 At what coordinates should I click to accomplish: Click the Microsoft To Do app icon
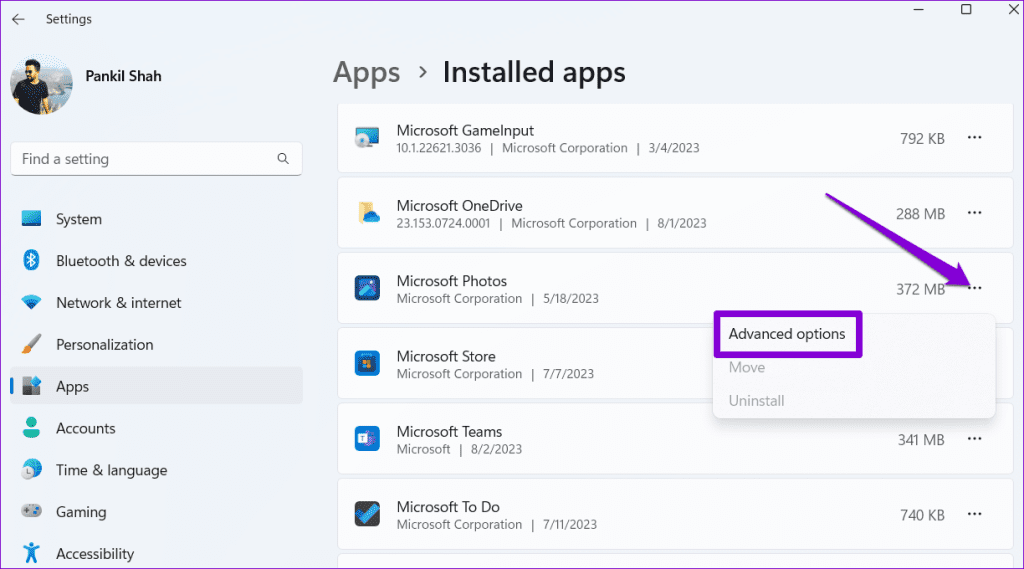coord(367,514)
